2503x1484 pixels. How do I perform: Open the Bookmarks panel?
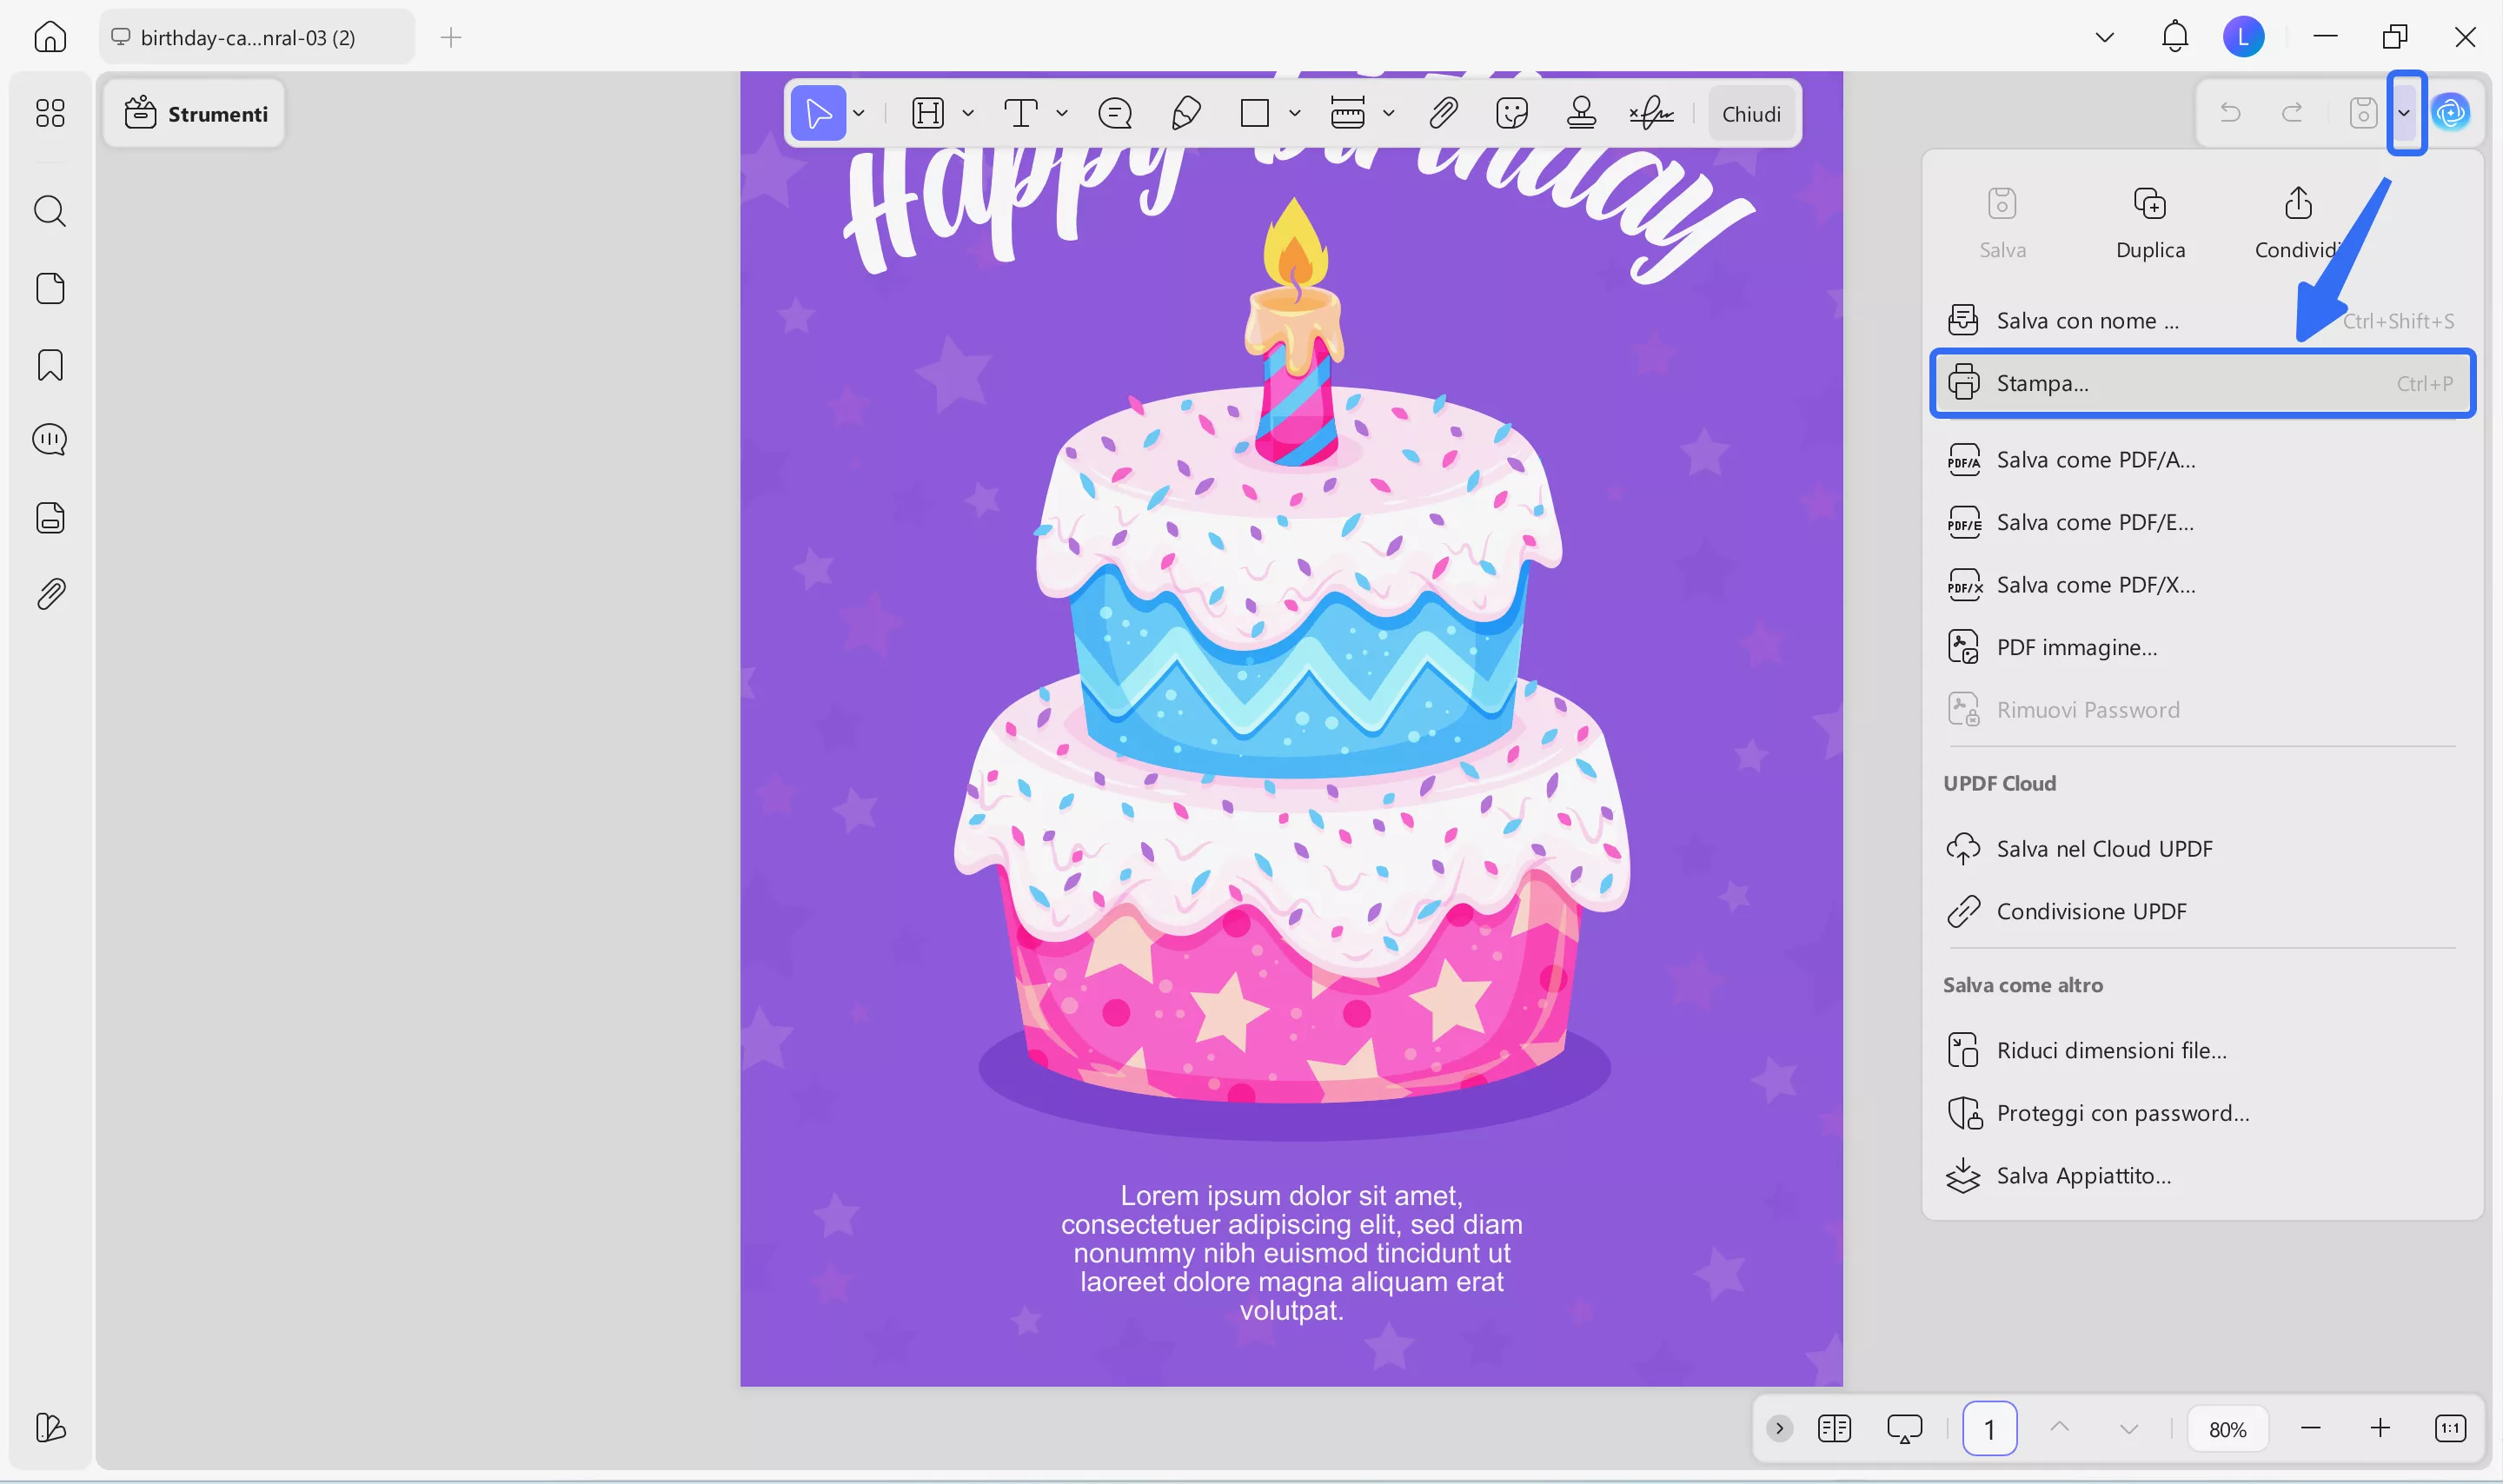[x=47, y=365]
